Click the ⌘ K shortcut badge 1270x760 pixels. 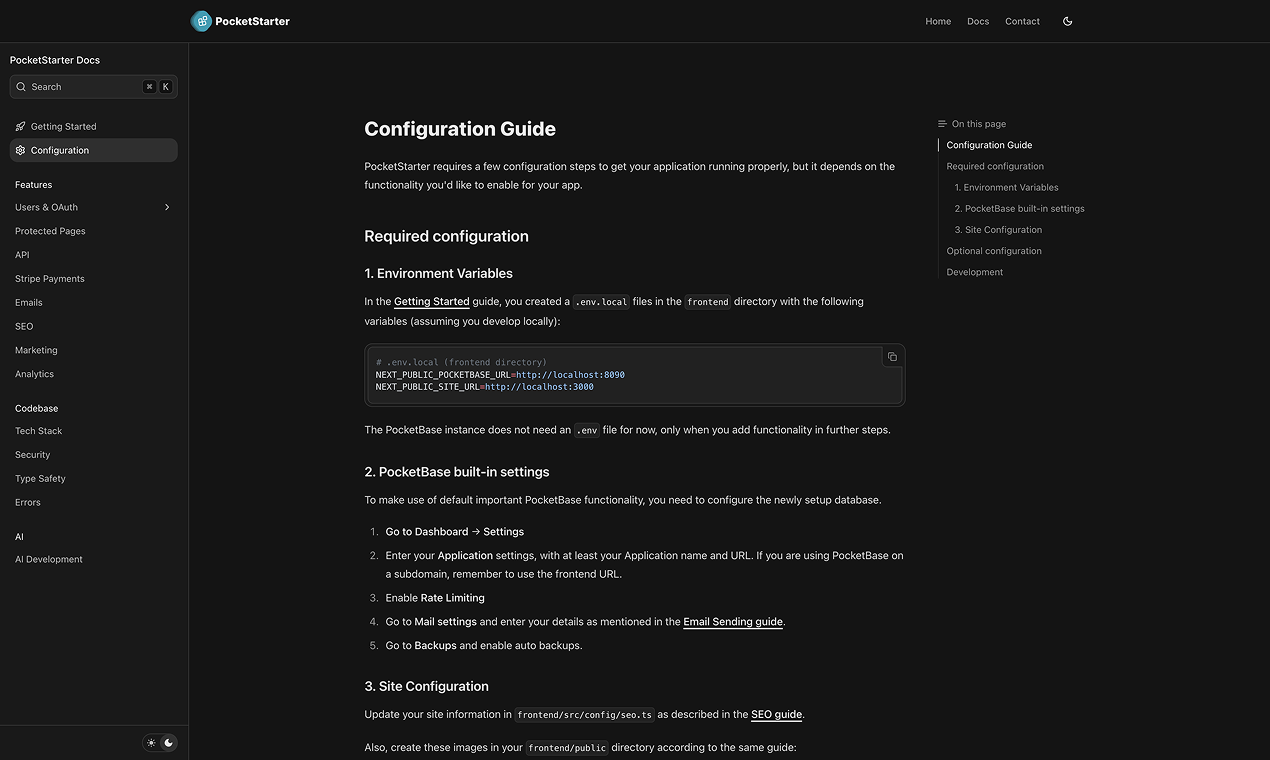pyautogui.click(x=157, y=87)
